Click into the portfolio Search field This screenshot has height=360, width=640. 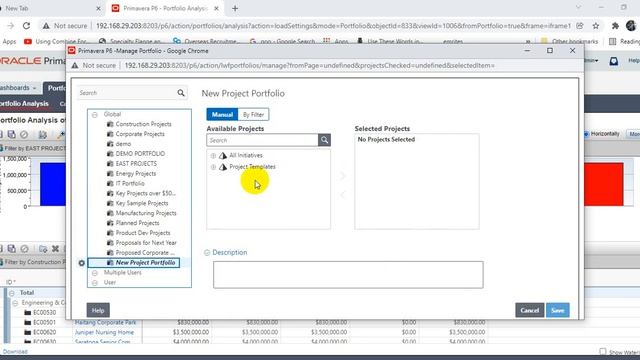pos(127,93)
